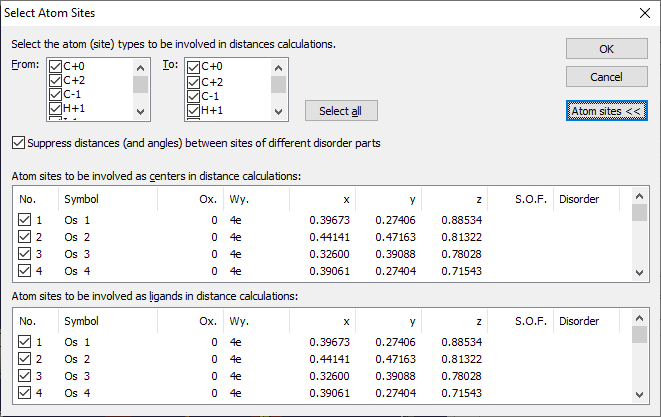The height and width of the screenshot is (417, 661).
Task: Sort ligands table by S.O.F. column header
Action: [x=530, y=321]
